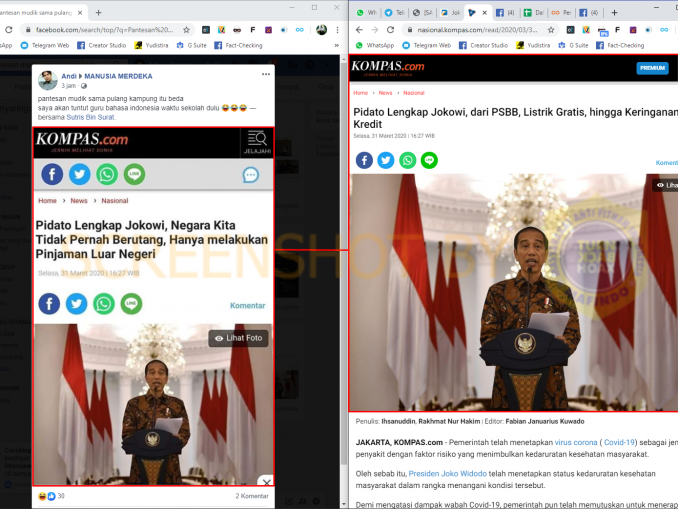
Task: Bookmark the Kompas page with star icon
Action: coord(551,30)
